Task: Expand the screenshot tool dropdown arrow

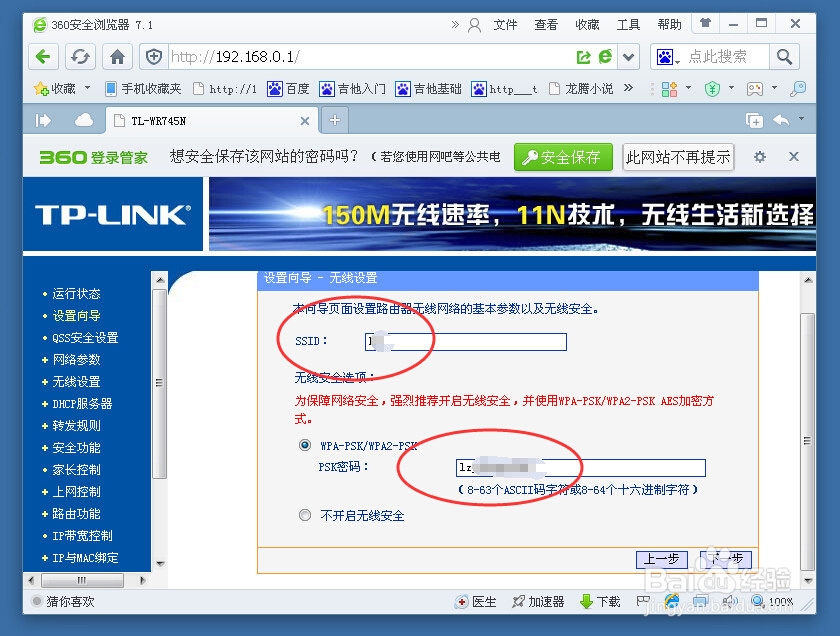Action: coord(774,88)
